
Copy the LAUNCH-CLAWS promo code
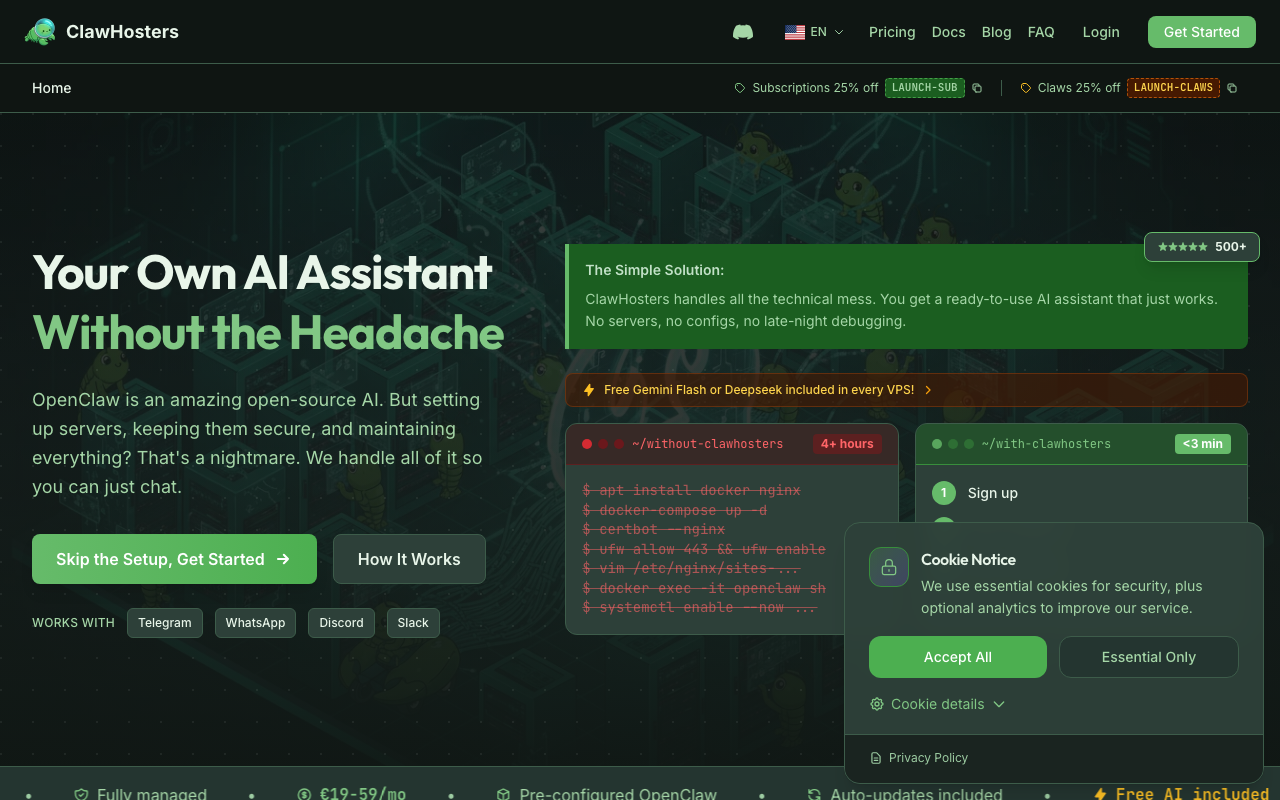1231,88
